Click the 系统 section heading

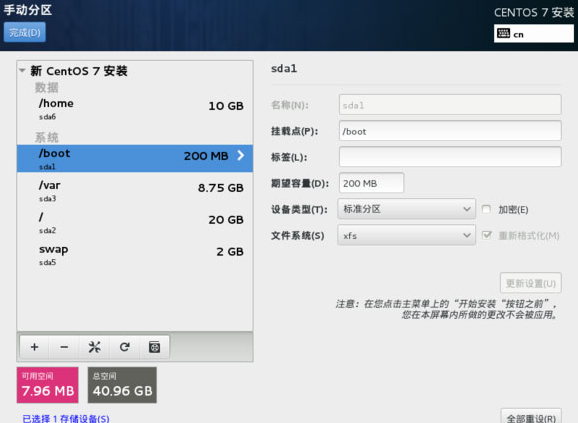47,137
